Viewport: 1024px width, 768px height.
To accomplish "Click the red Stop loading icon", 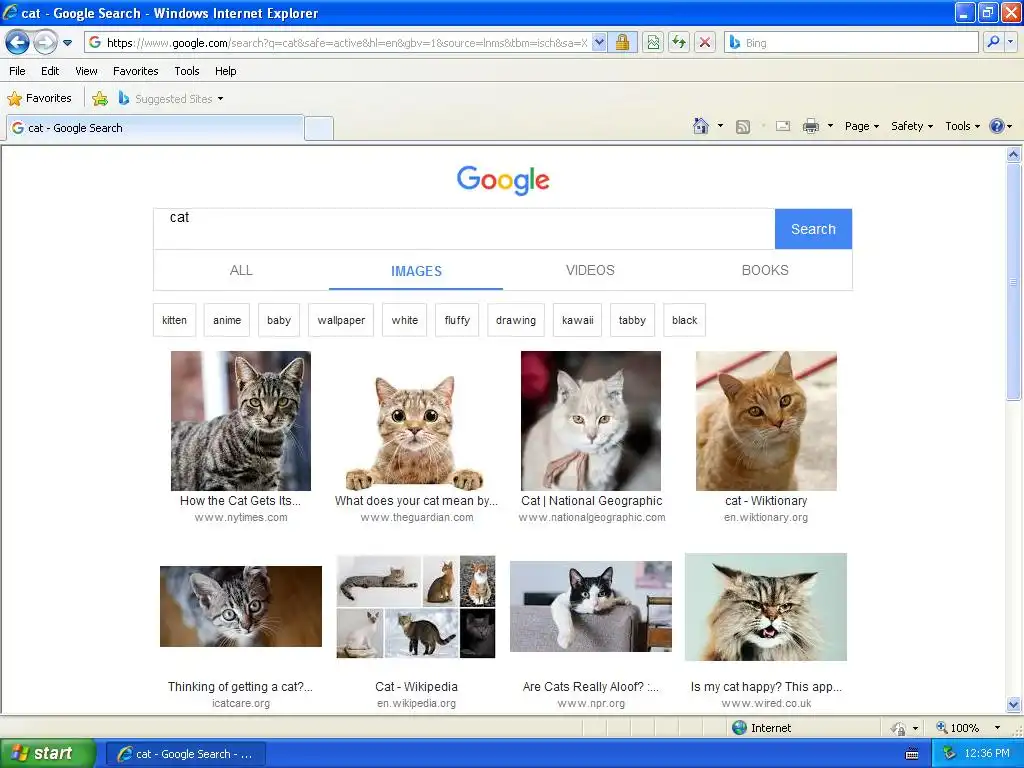I will tap(705, 42).
